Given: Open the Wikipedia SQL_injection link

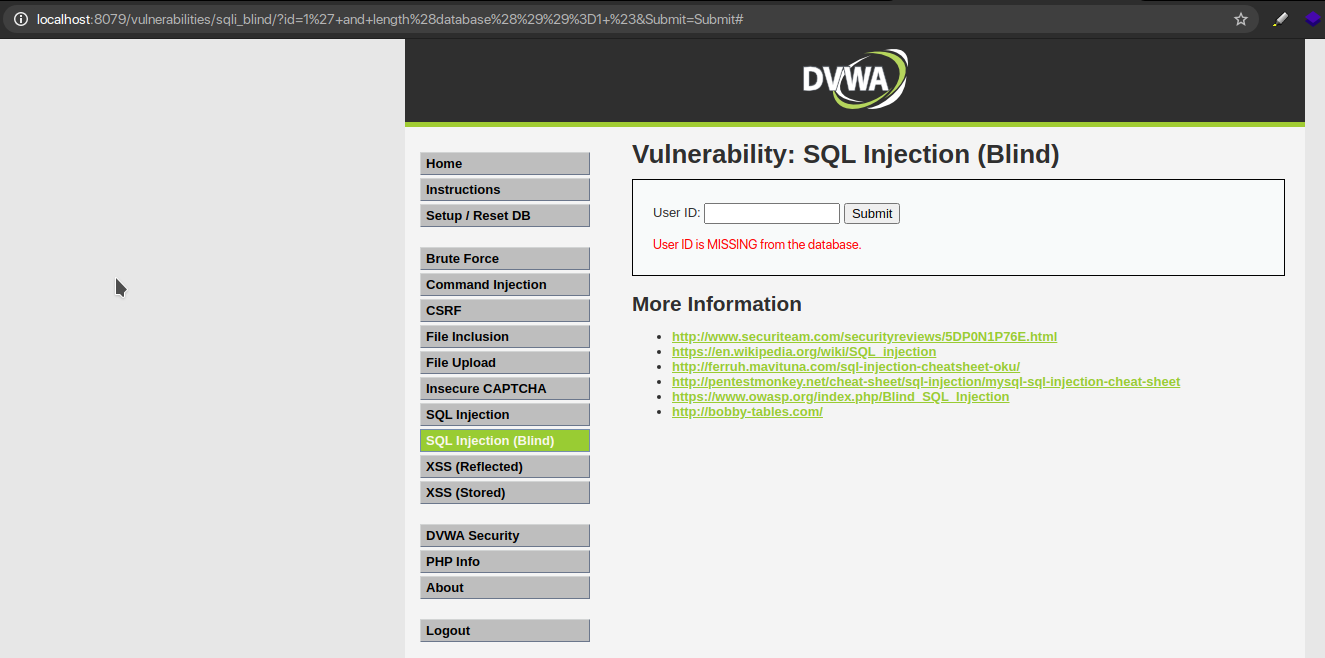Looking at the screenshot, I should point(804,352).
